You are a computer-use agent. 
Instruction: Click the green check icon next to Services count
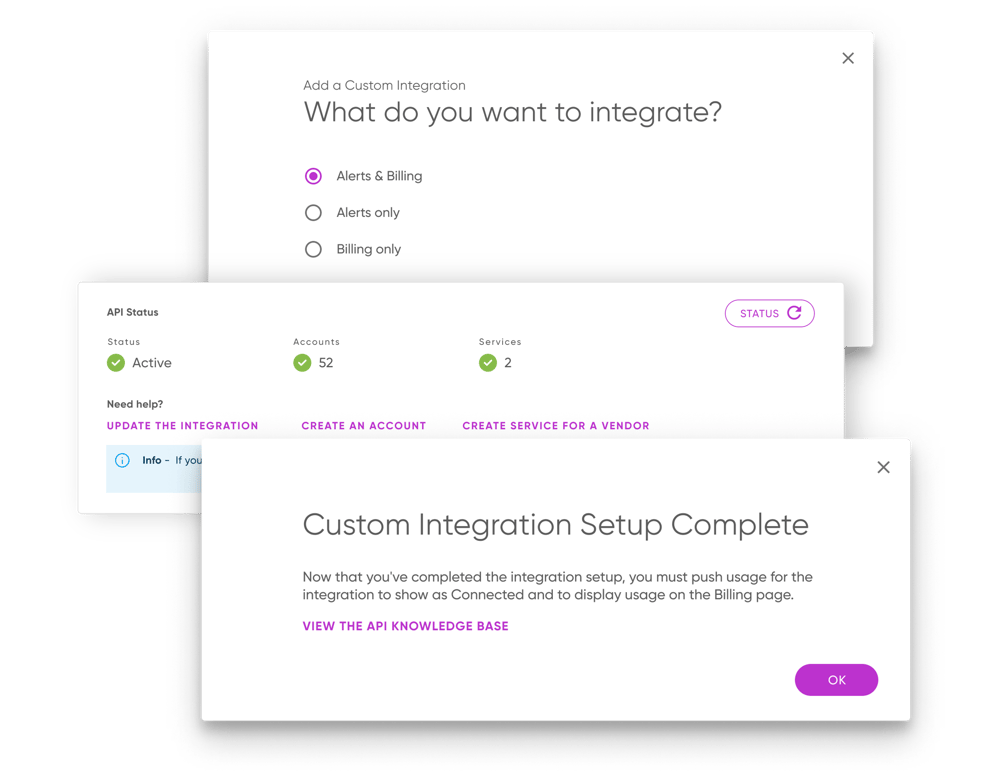pos(487,363)
